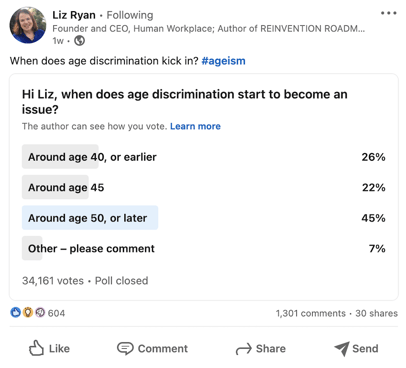406x368 pixels.
Task: Select the 'Around age 40, or earlier' option
Action: (204, 157)
